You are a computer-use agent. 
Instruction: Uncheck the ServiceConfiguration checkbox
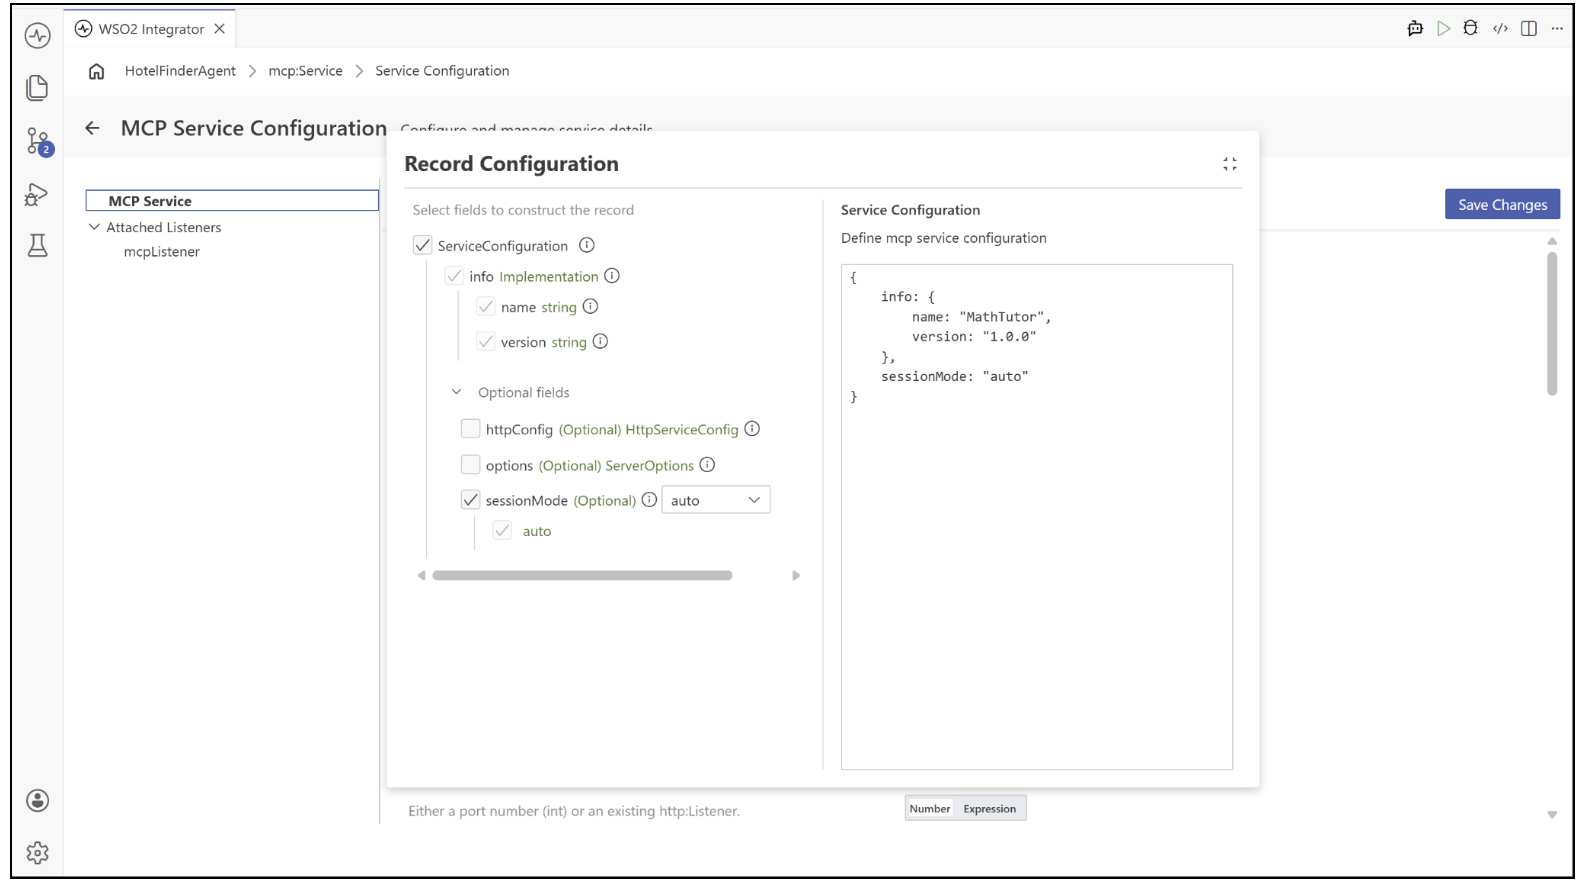point(423,245)
